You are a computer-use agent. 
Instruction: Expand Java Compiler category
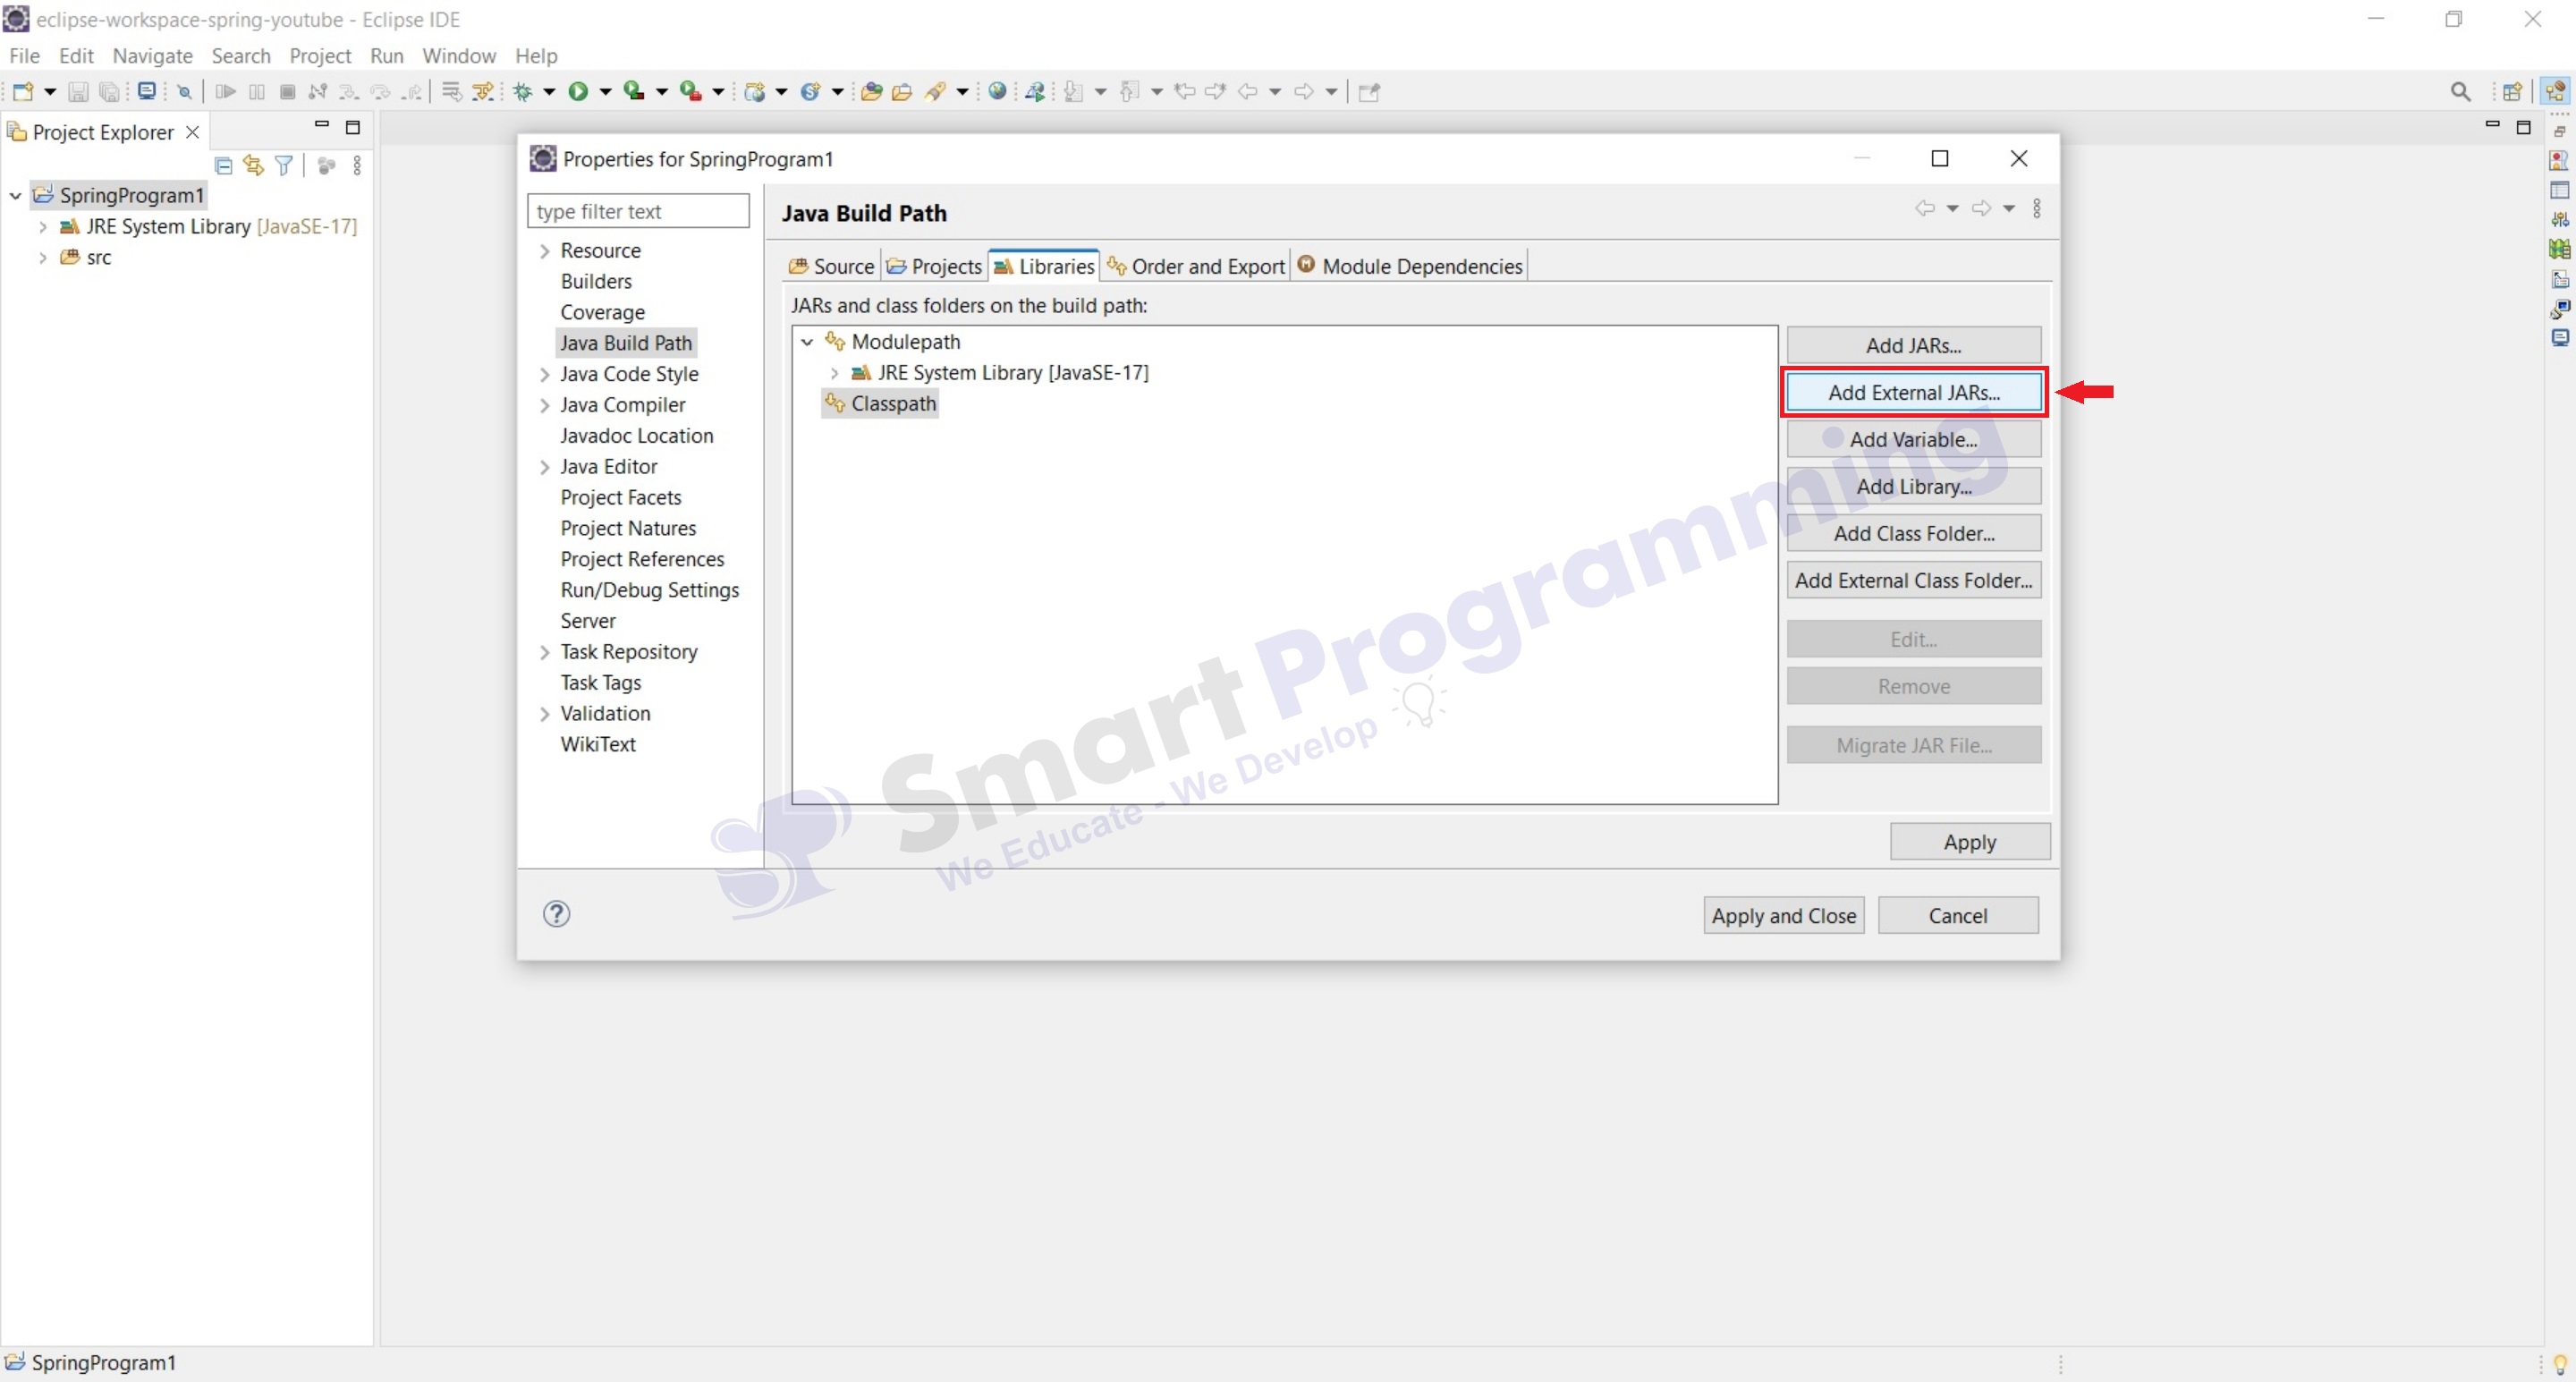(x=545, y=406)
